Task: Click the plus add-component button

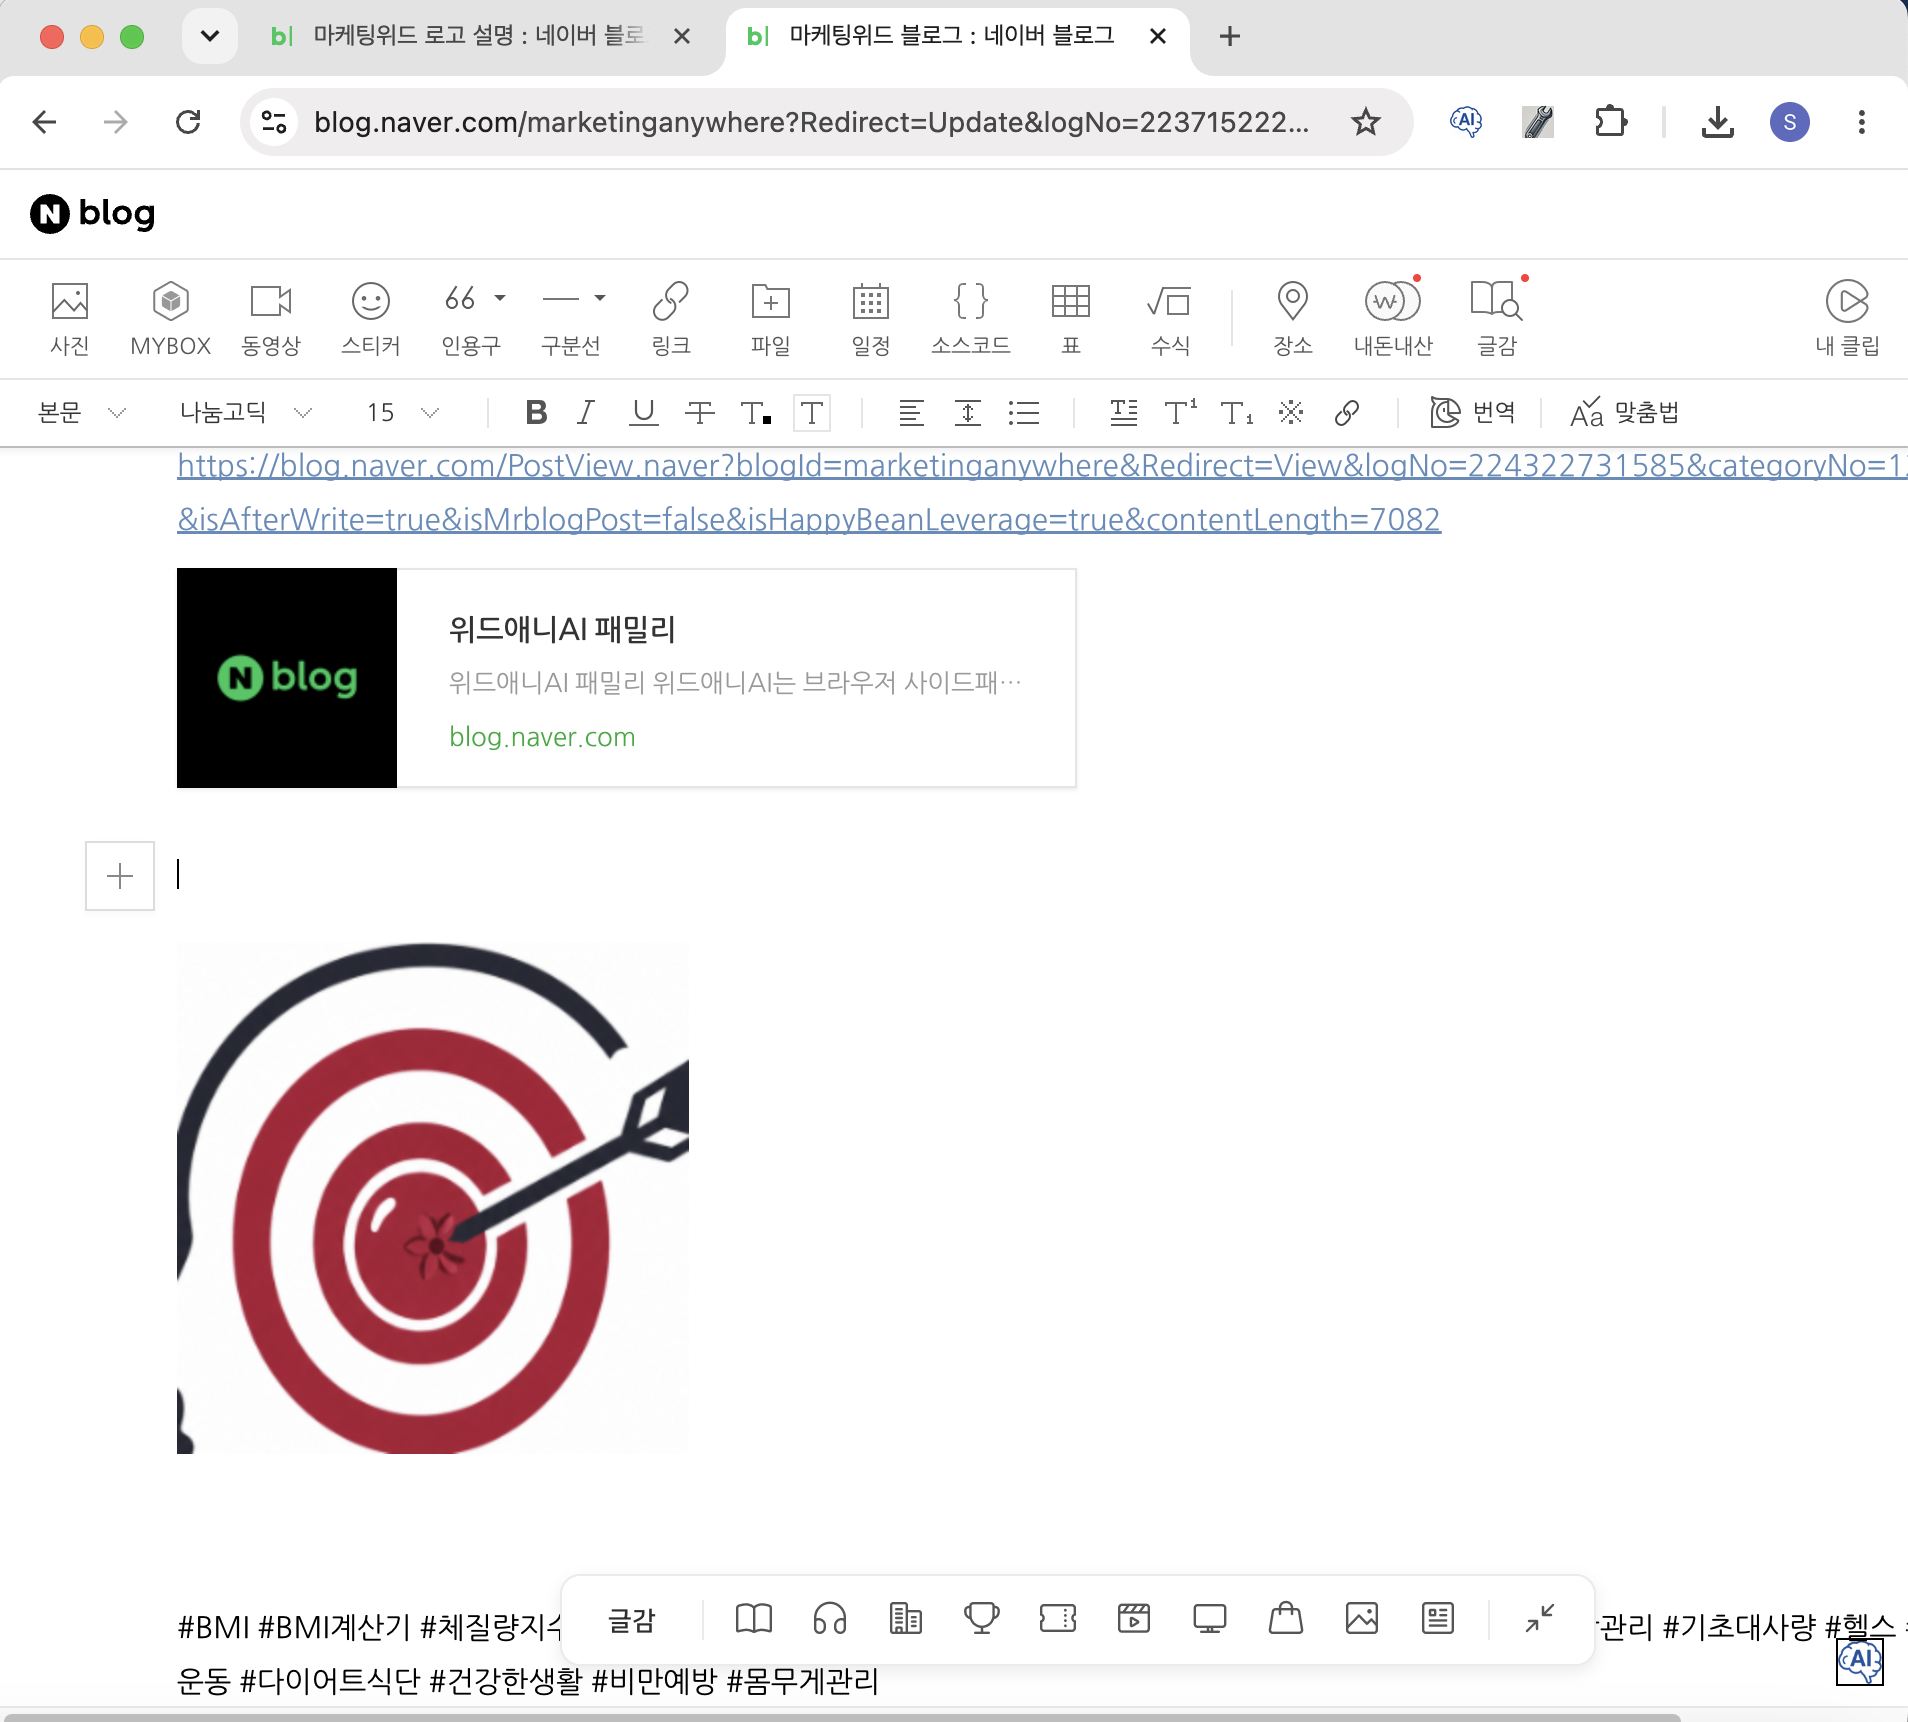Action: click(120, 876)
